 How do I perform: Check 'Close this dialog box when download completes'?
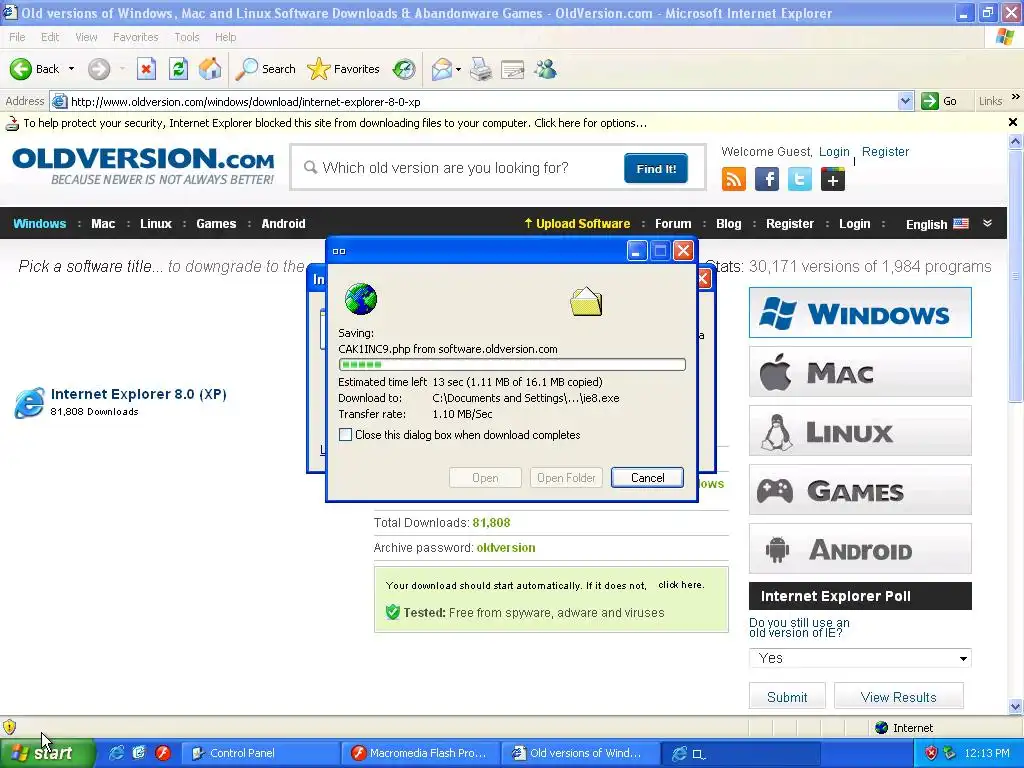[x=345, y=435]
